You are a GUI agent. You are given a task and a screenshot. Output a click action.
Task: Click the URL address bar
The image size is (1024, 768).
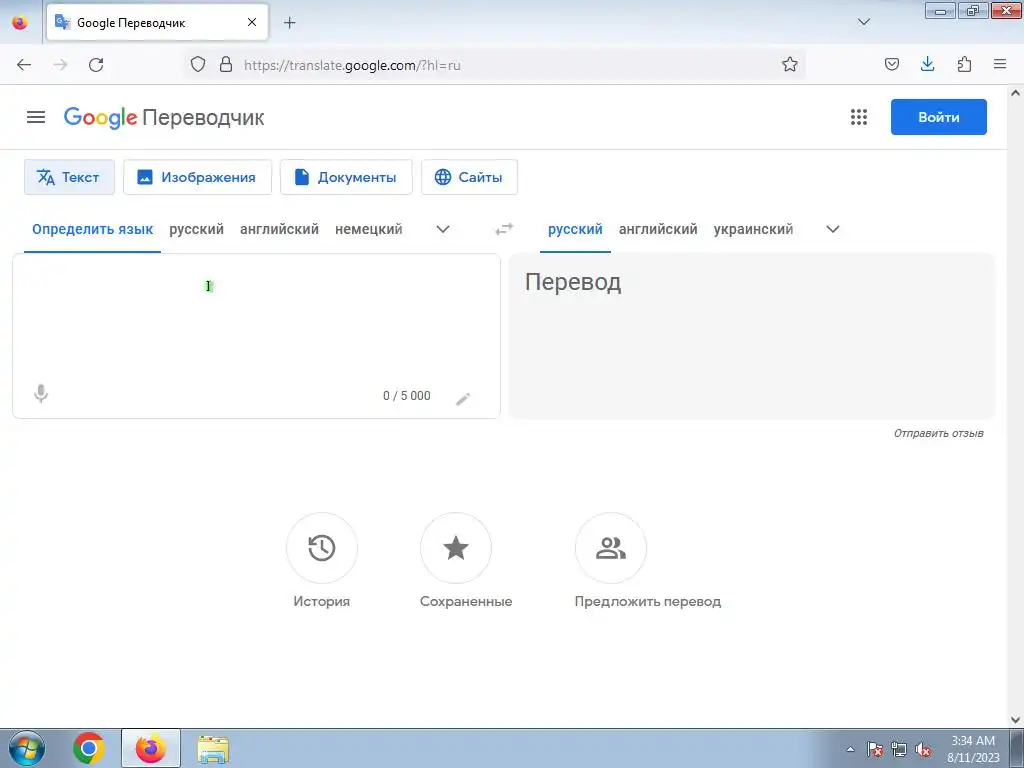click(x=496, y=65)
